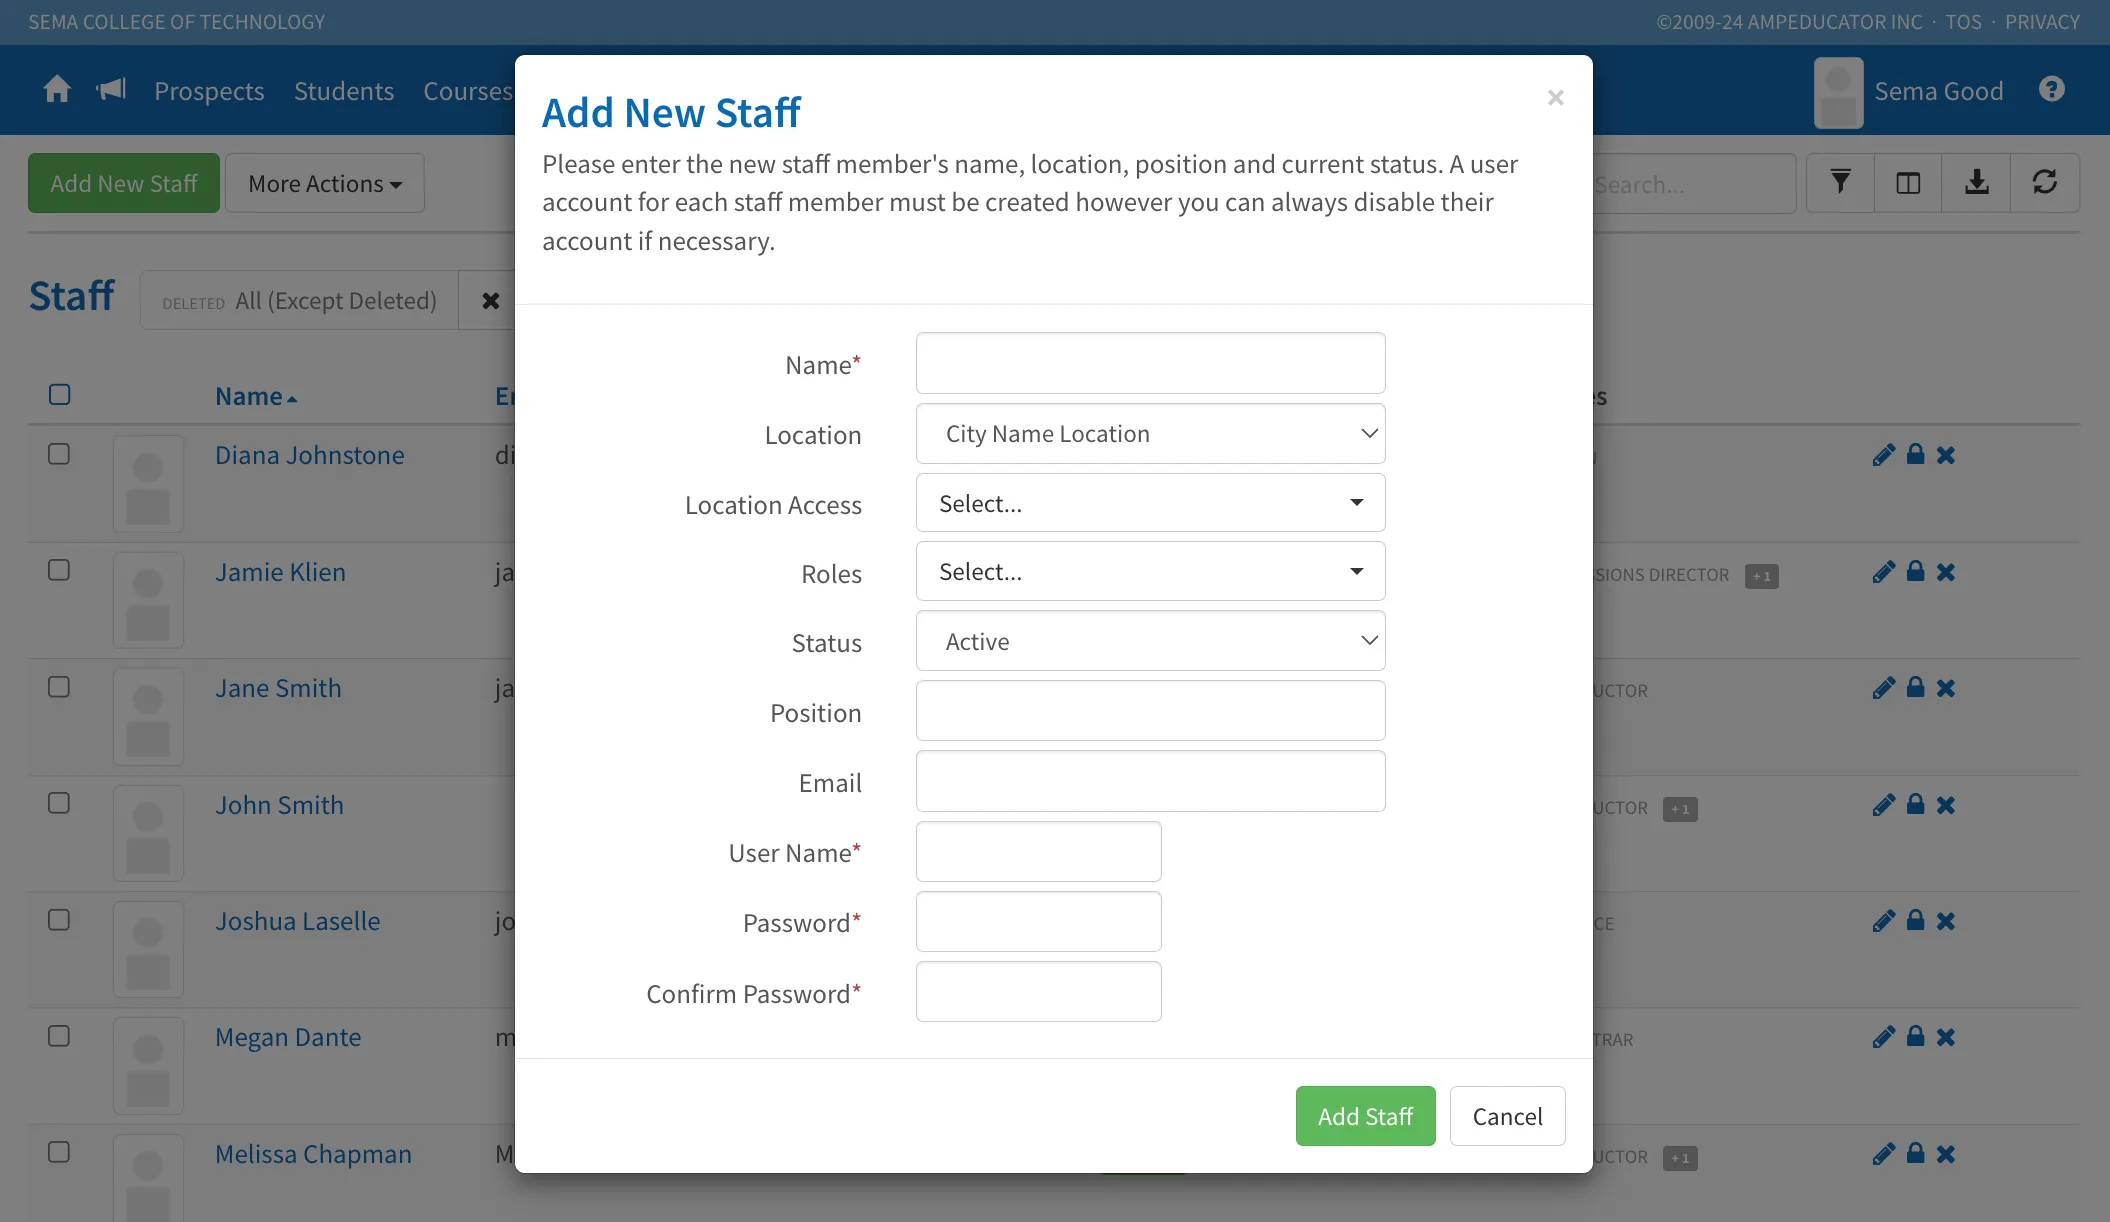Download the staff list

pos(1976,183)
